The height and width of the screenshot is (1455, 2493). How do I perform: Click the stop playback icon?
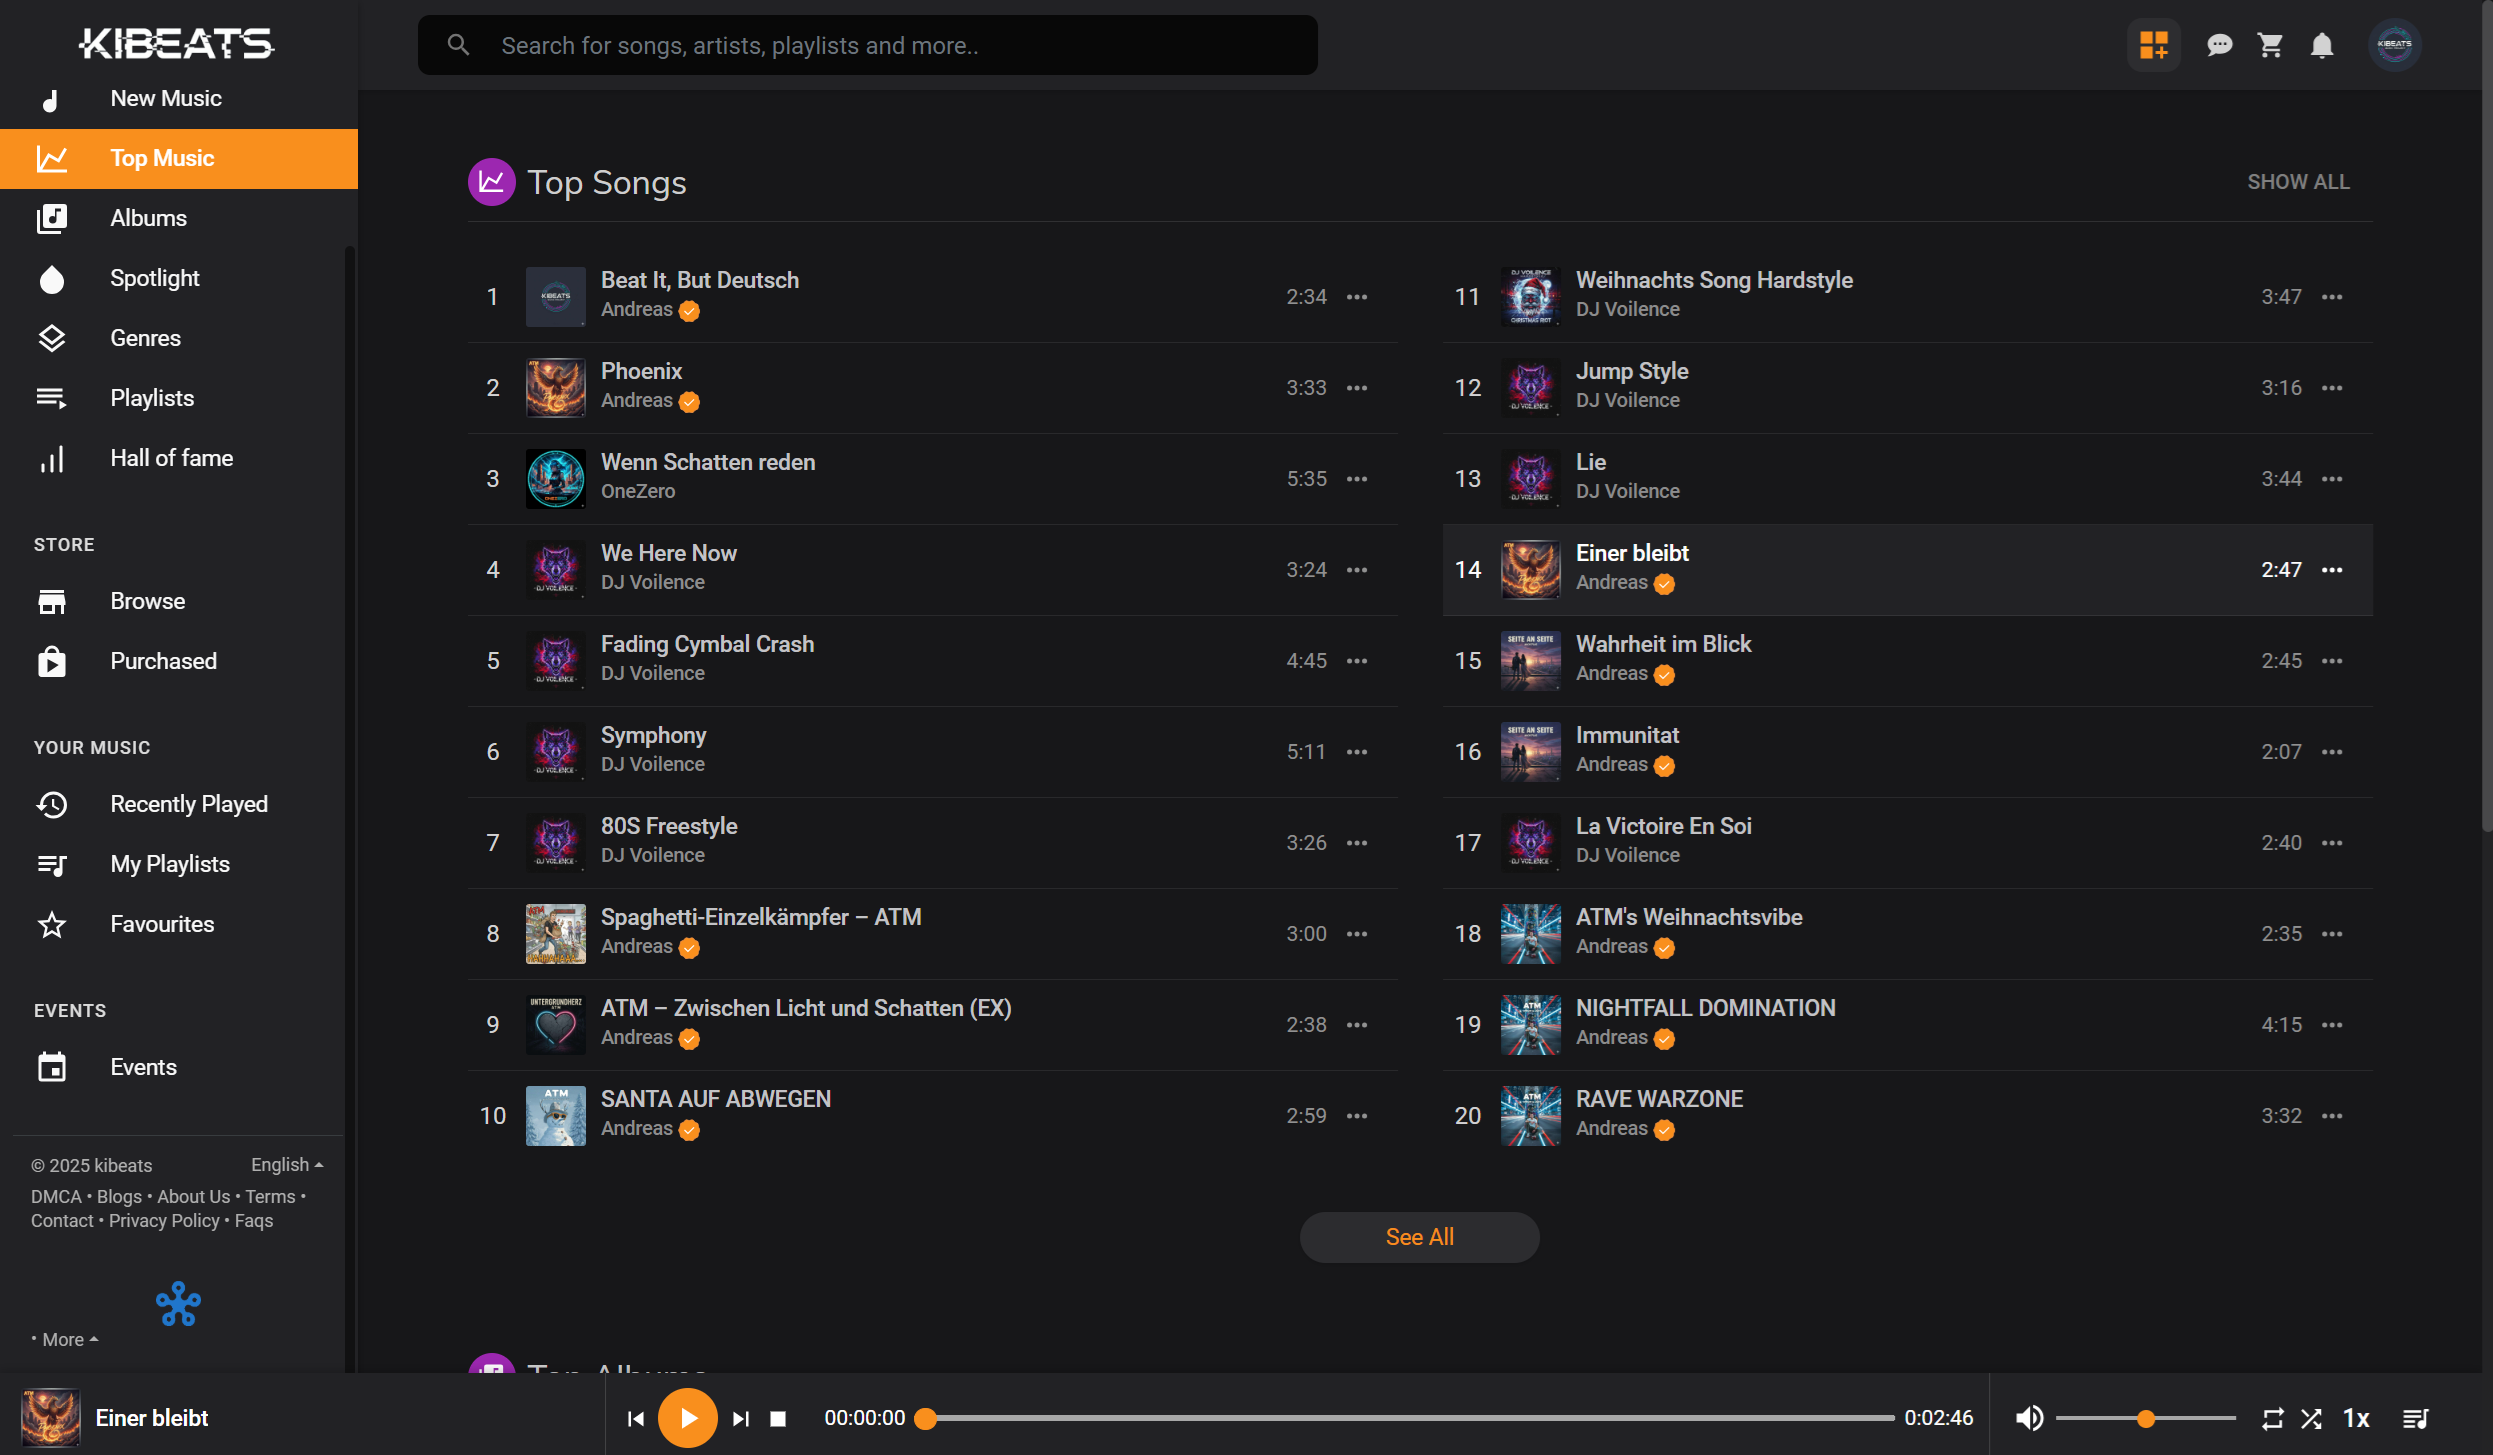[778, 1418]
